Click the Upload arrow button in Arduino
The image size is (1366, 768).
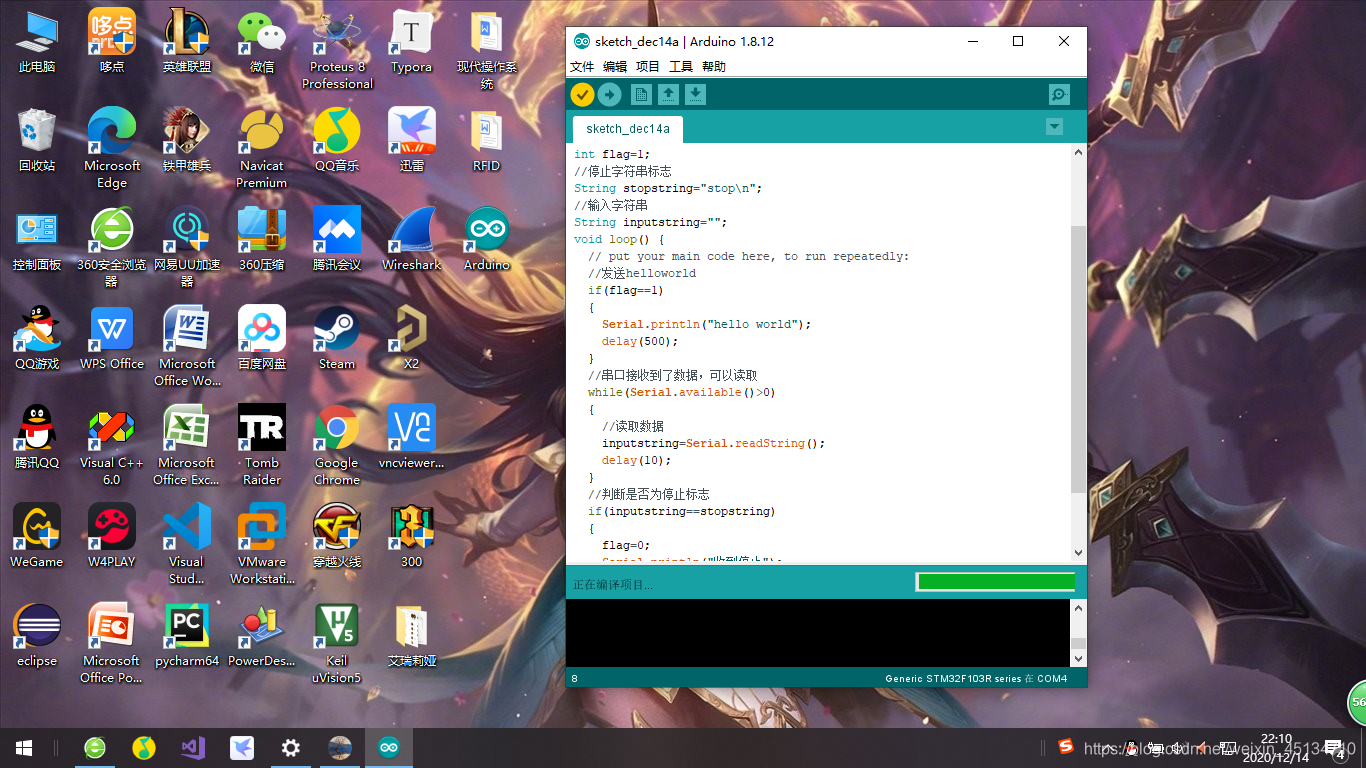tap(610, 94)
